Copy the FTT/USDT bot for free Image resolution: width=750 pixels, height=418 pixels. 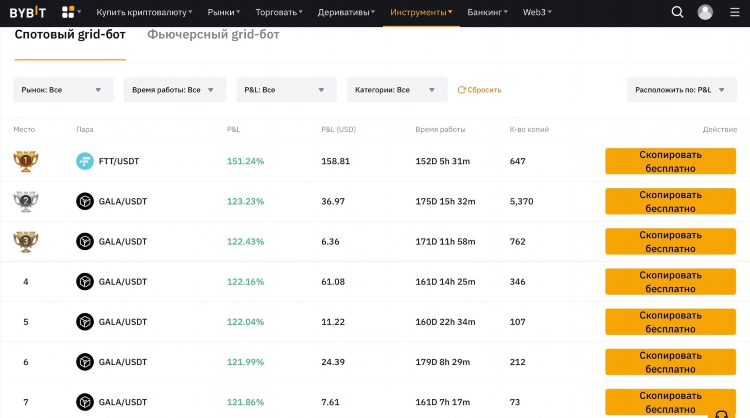670,161
